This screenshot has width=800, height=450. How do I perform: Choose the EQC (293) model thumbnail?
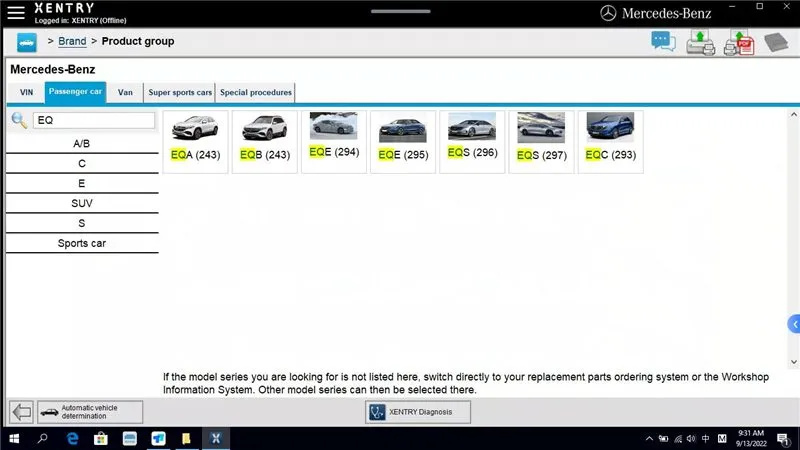tap(611, 142)
